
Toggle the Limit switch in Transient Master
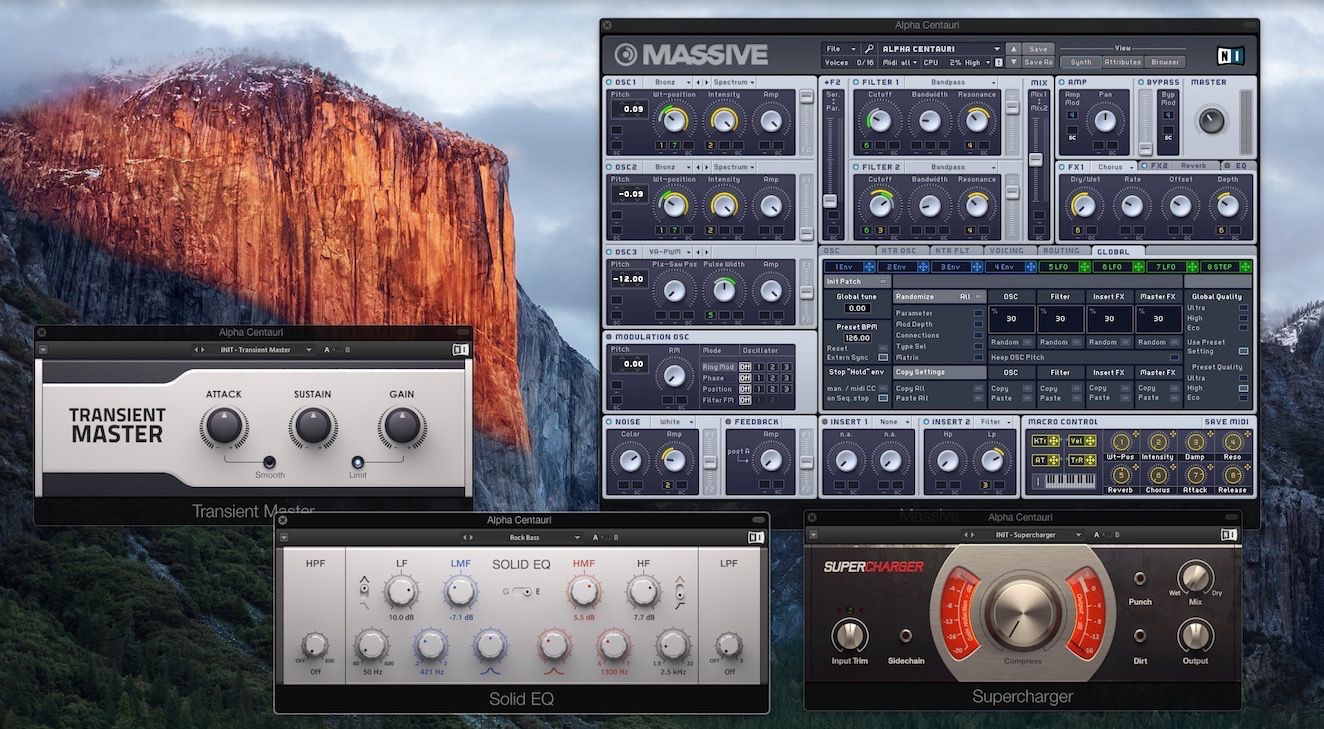358,462
